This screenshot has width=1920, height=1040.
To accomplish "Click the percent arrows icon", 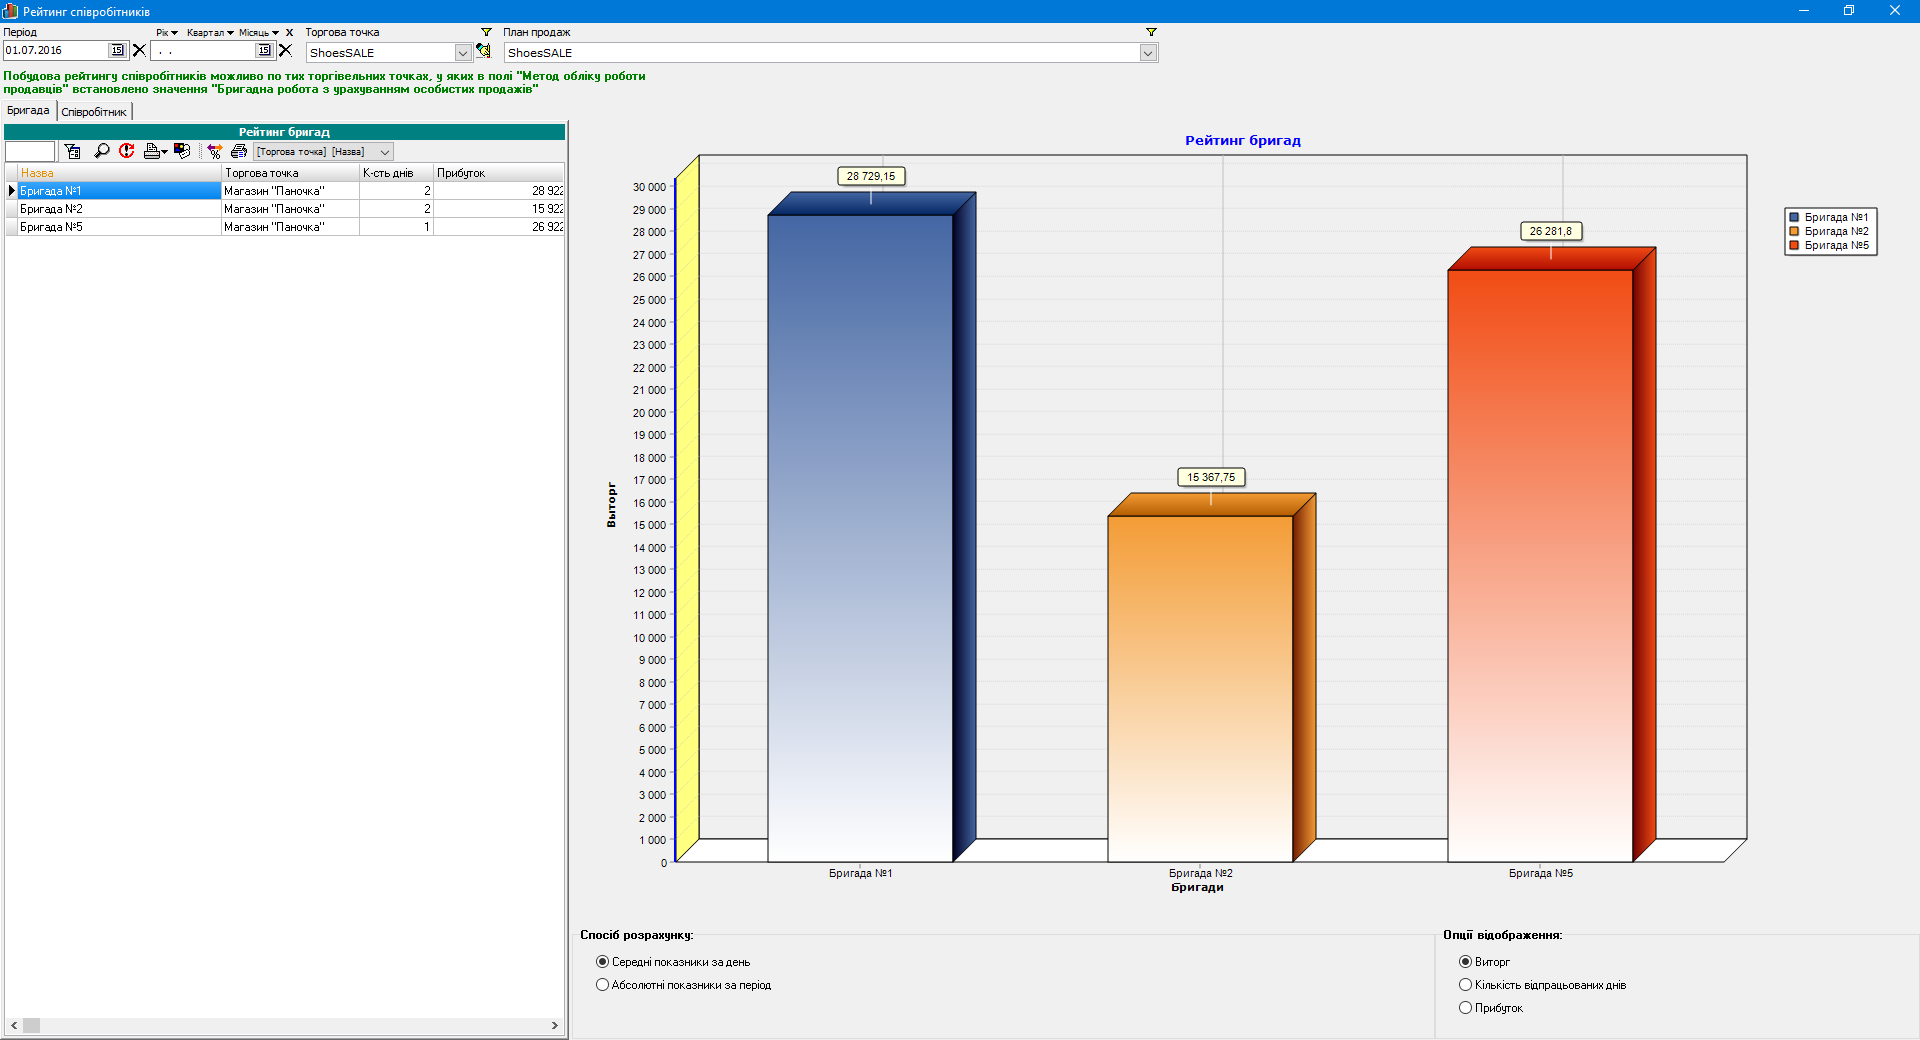I will tap(214, 151).
